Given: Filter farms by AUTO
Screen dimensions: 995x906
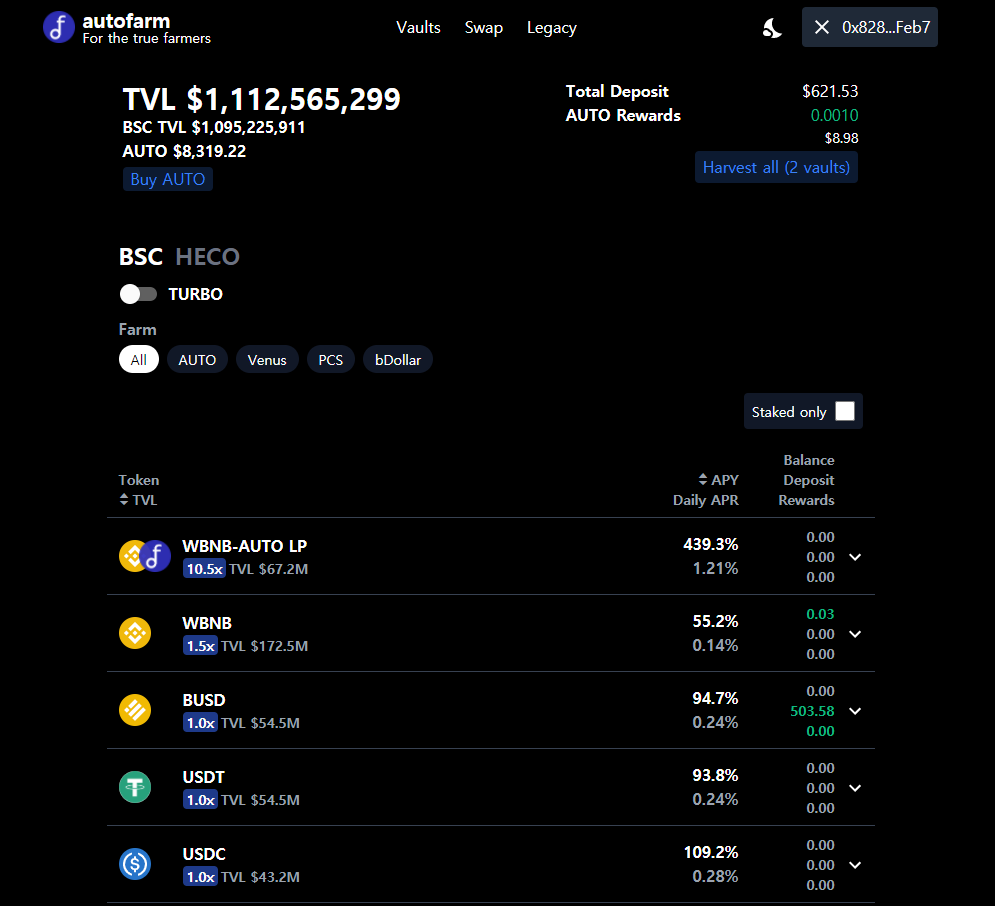Looking at the screenshot, I should [197, 360].
